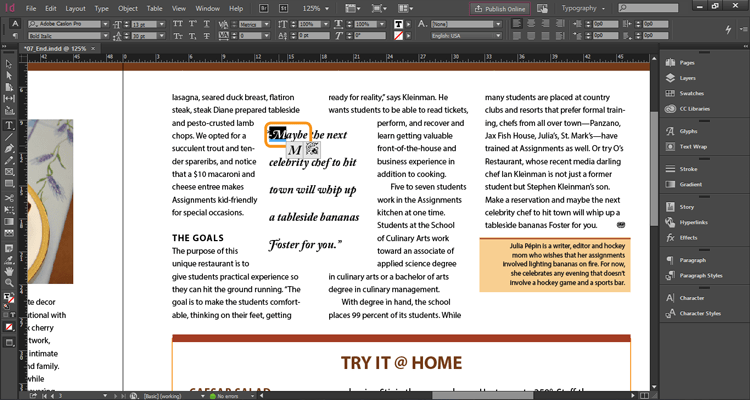The width and height of the screenshot is (750, 400).
Task: Toggle Subscript formatting
Action: tap(192, 36)
